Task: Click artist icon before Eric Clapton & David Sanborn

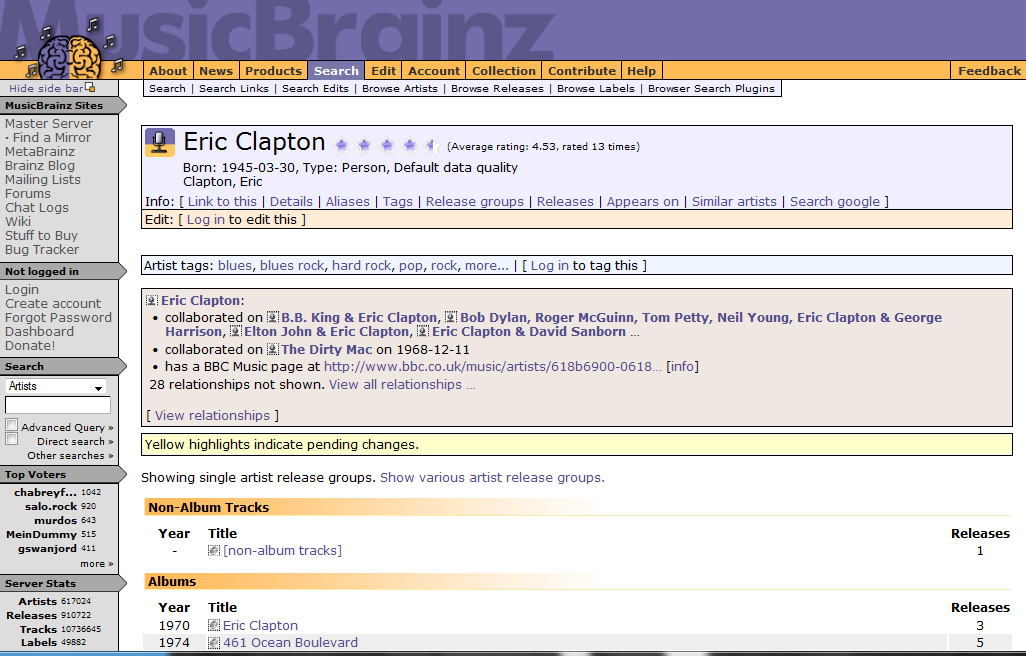Action: (x=423, y=332)
